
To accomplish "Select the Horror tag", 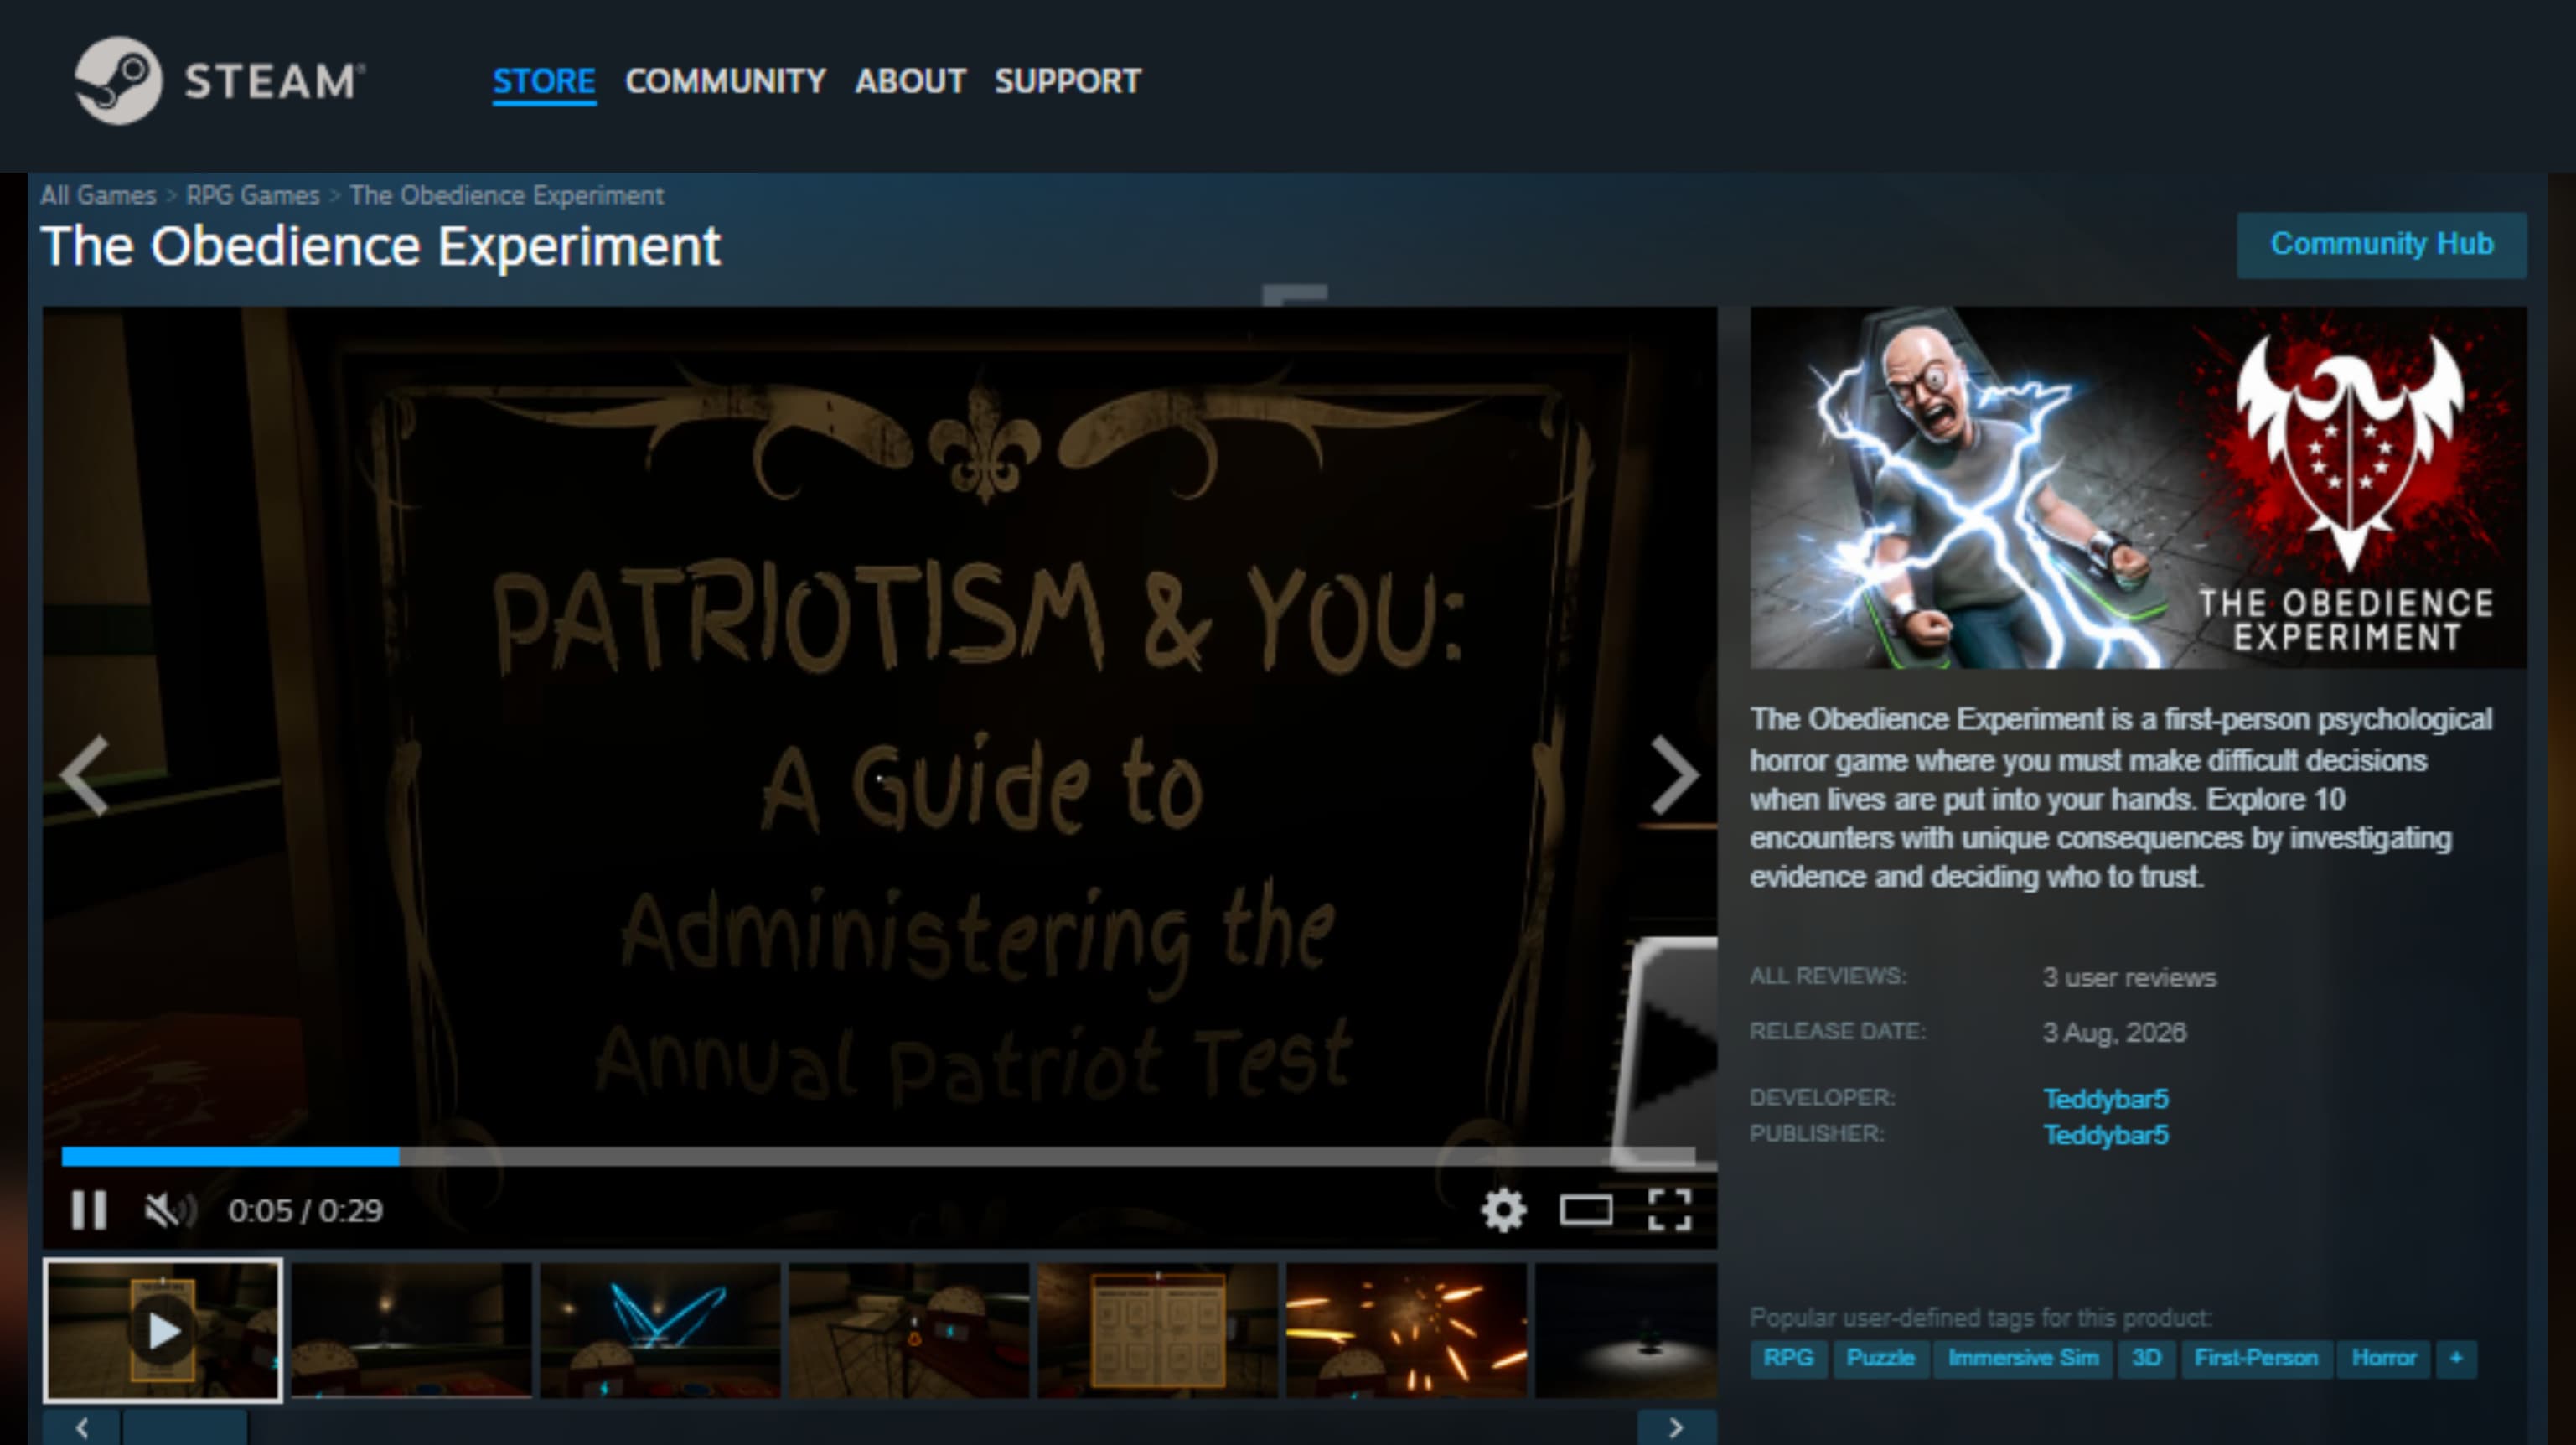I will coord(2383,1358).
